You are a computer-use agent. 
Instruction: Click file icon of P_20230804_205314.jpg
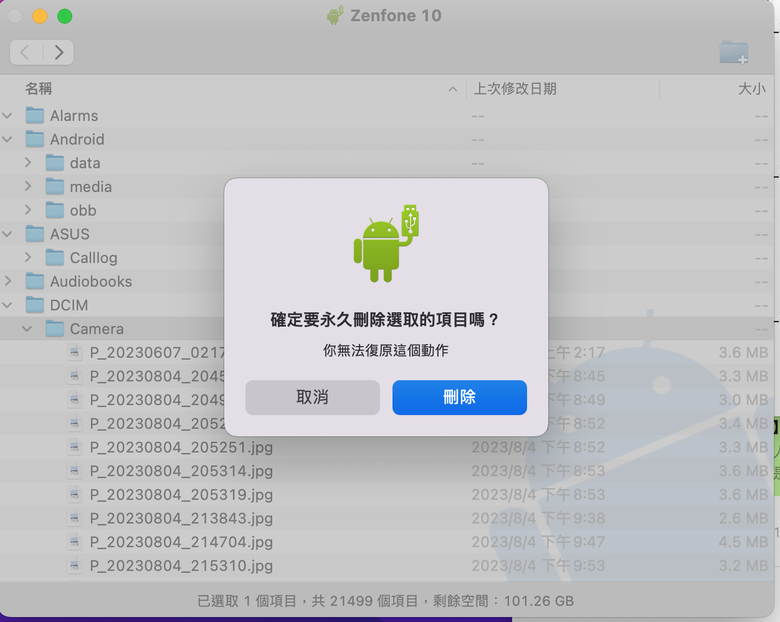click(x=75, y=471)
